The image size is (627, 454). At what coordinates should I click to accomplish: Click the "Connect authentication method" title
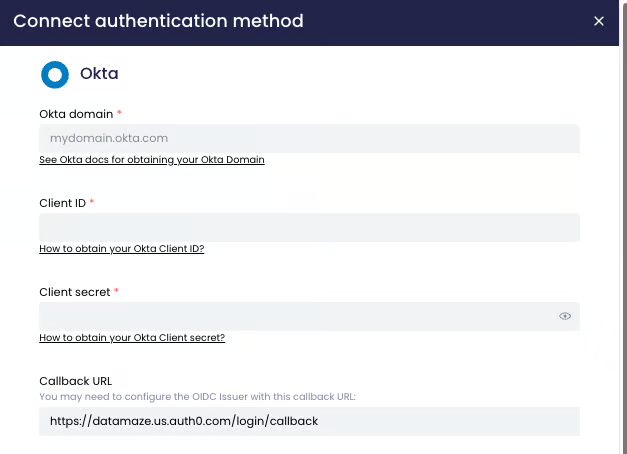pyautogui.click(x=158, y=21)
